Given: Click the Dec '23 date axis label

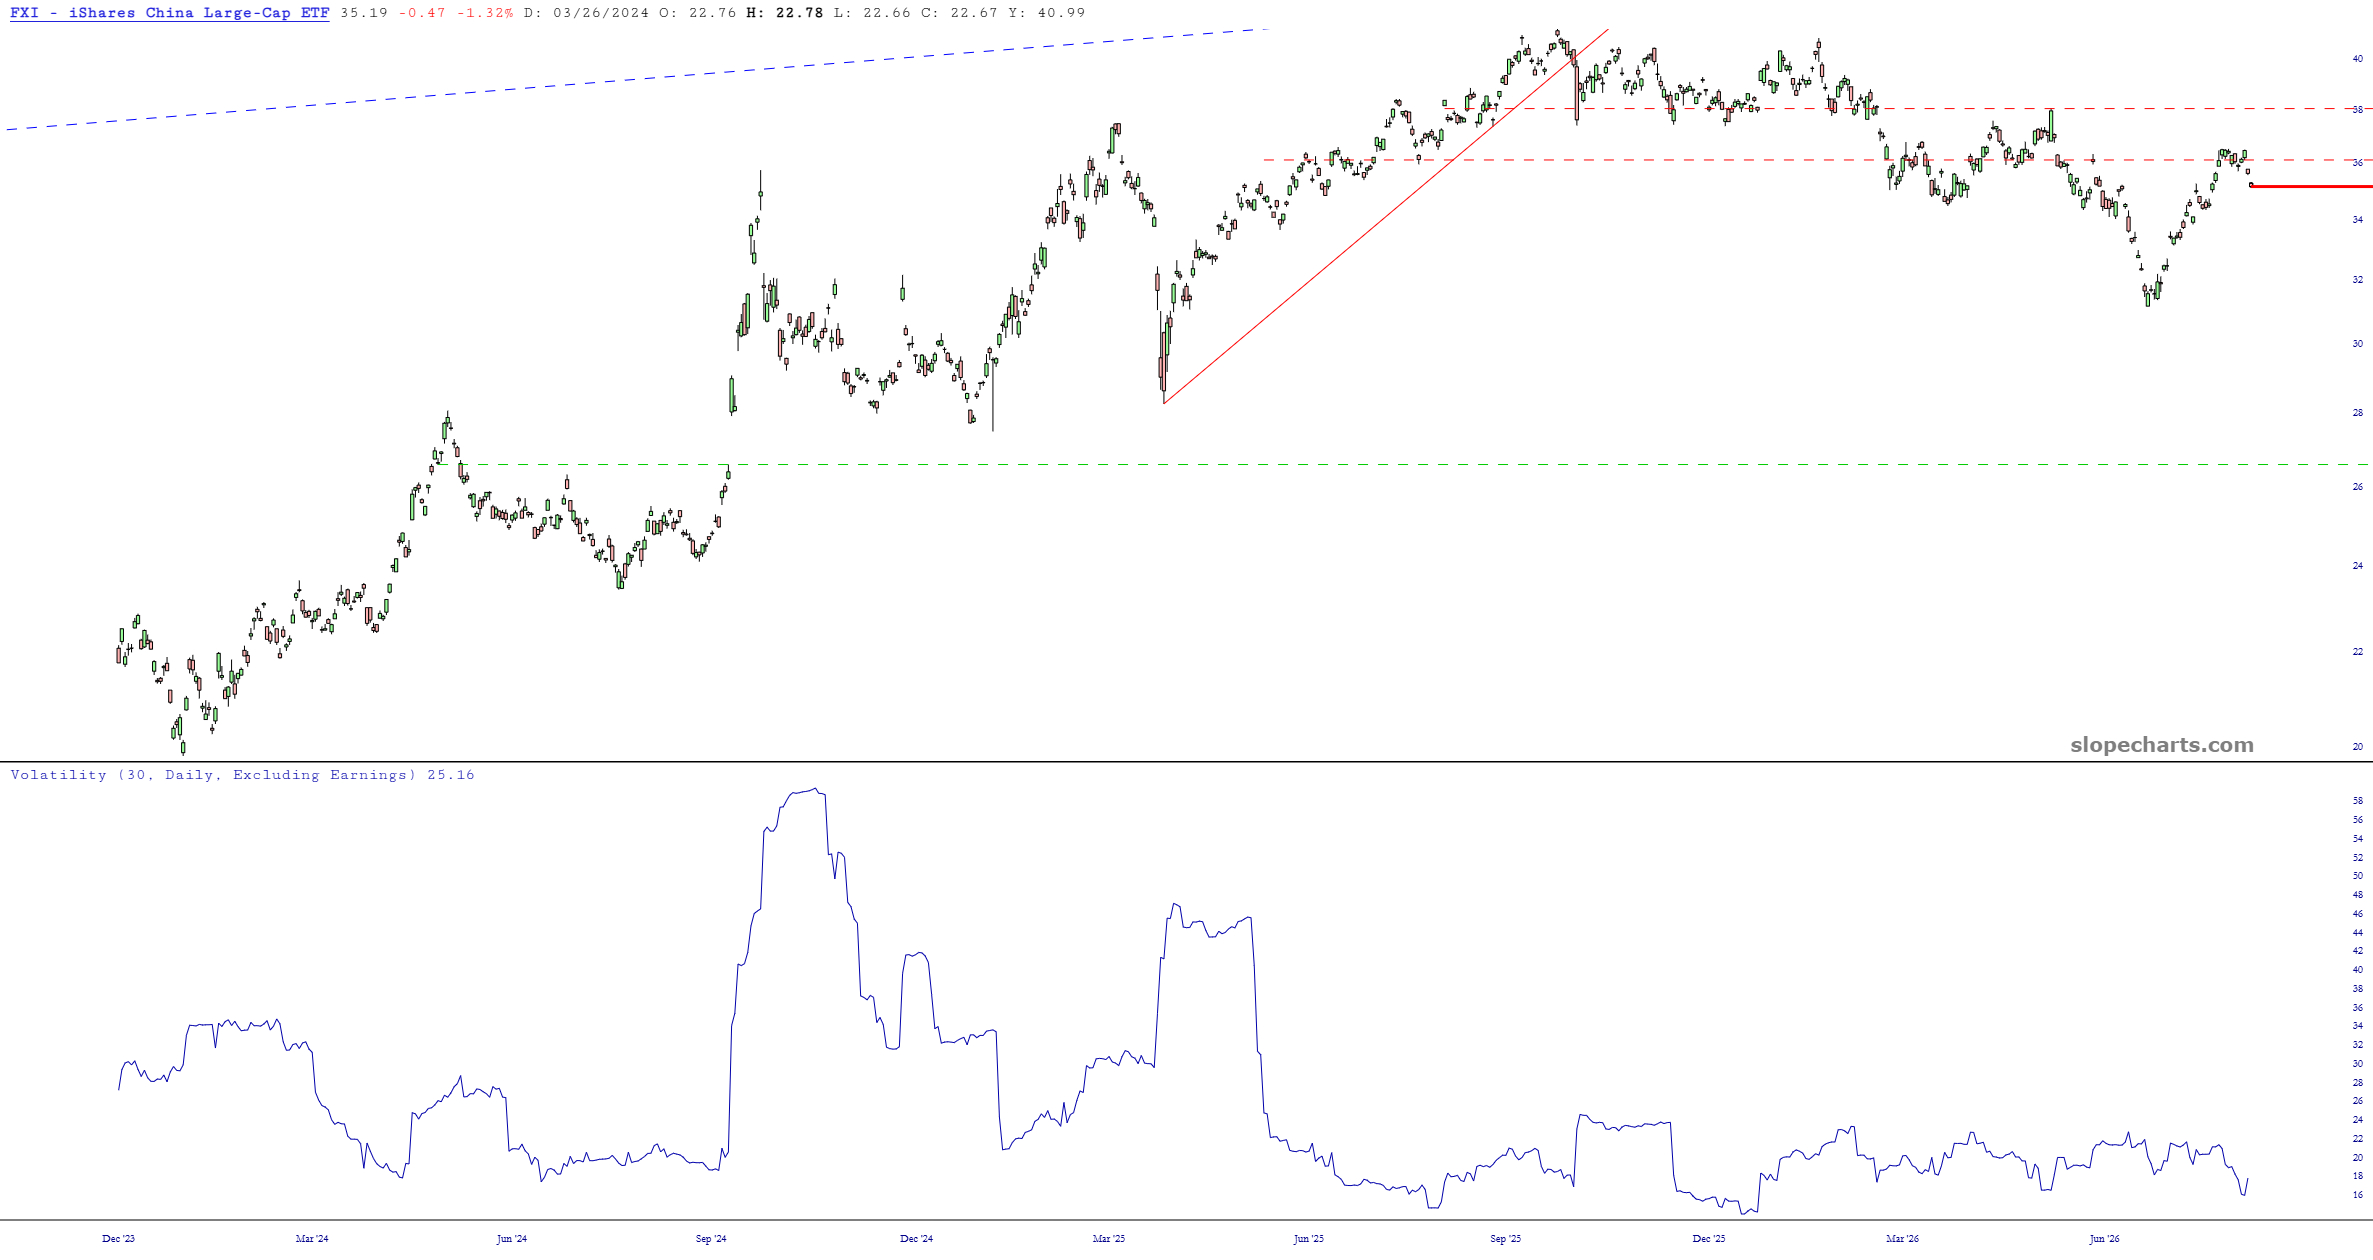Looking at the screenshot, I should pos(118,1239).
